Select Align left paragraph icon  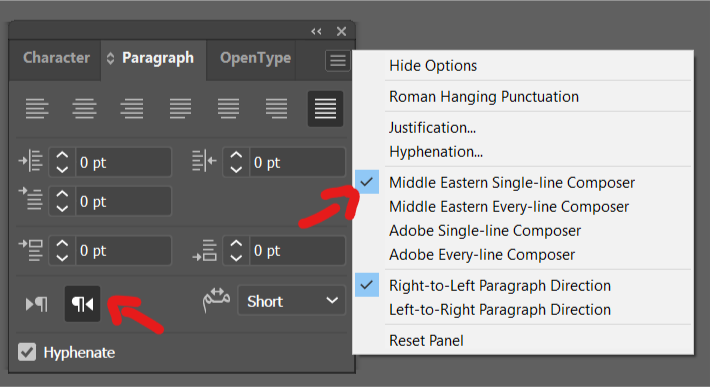click(x=37, y=109)
